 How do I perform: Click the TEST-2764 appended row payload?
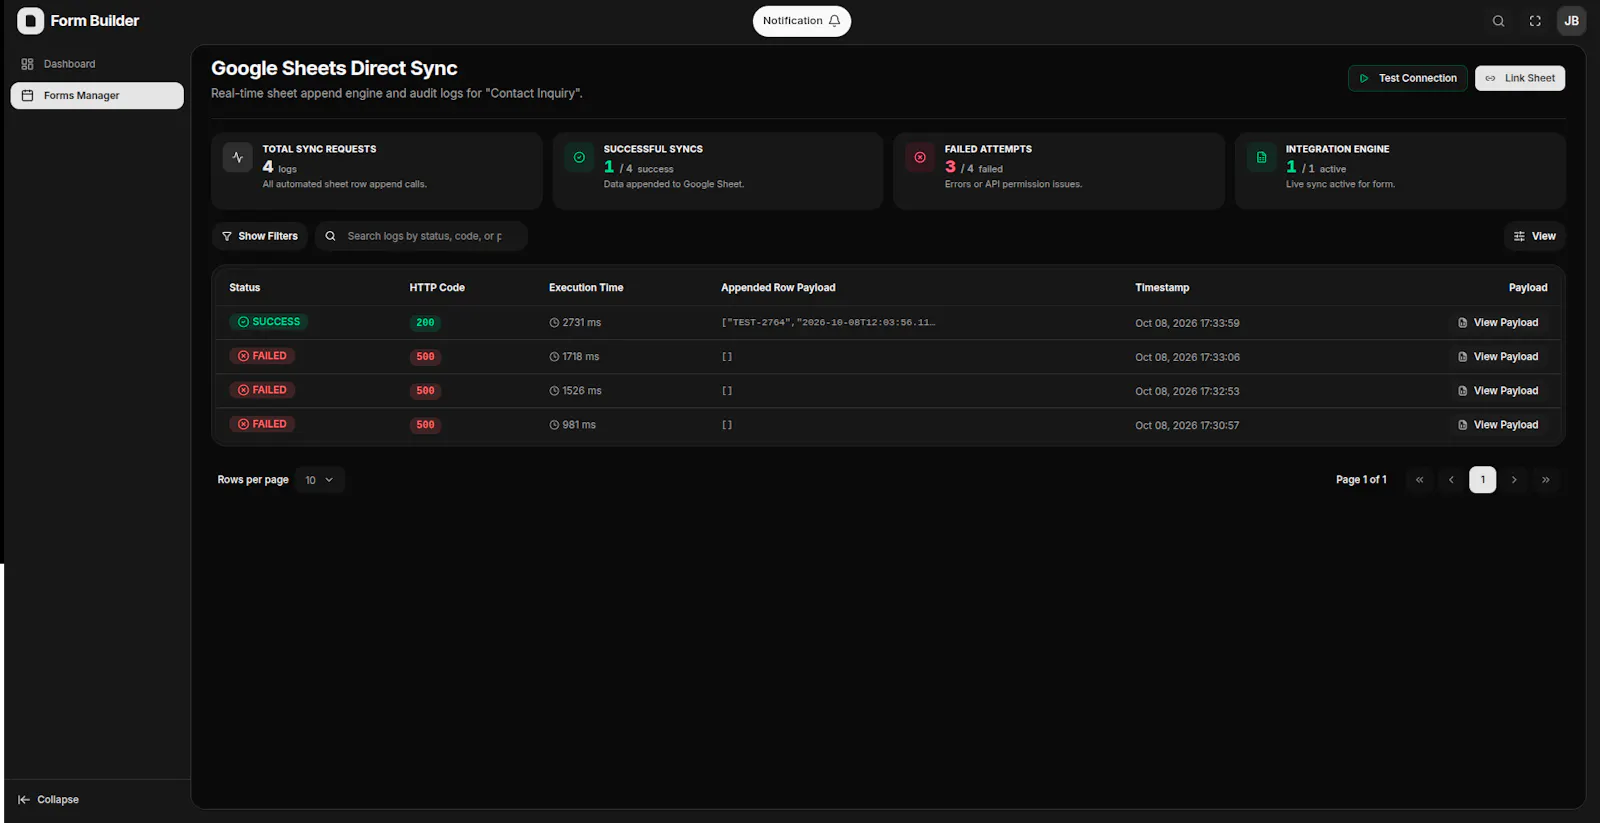pos(828,323)
